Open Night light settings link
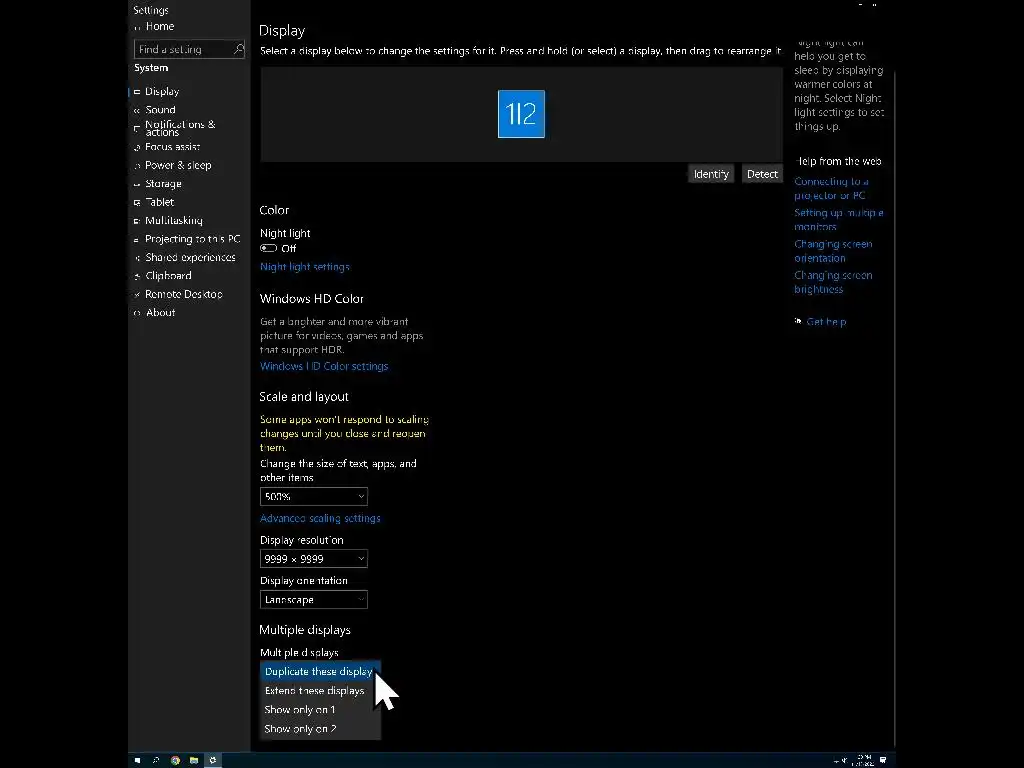 304,266
